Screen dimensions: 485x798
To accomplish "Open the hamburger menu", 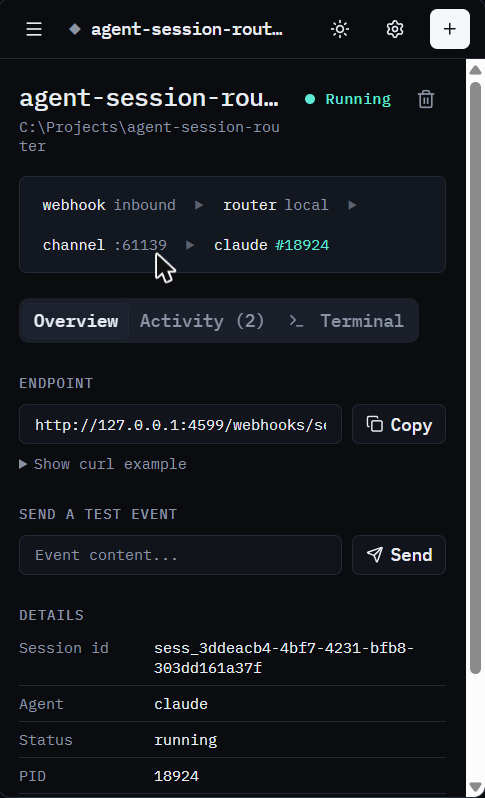I will (34, 29).
